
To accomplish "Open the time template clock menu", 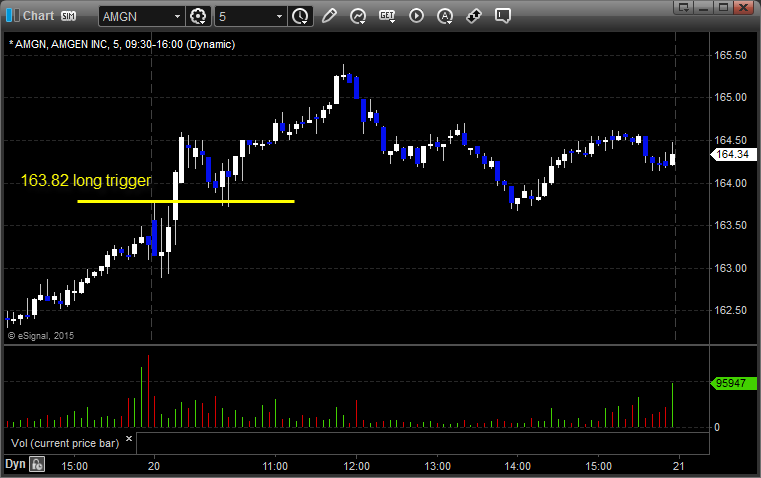I will 300,16.
